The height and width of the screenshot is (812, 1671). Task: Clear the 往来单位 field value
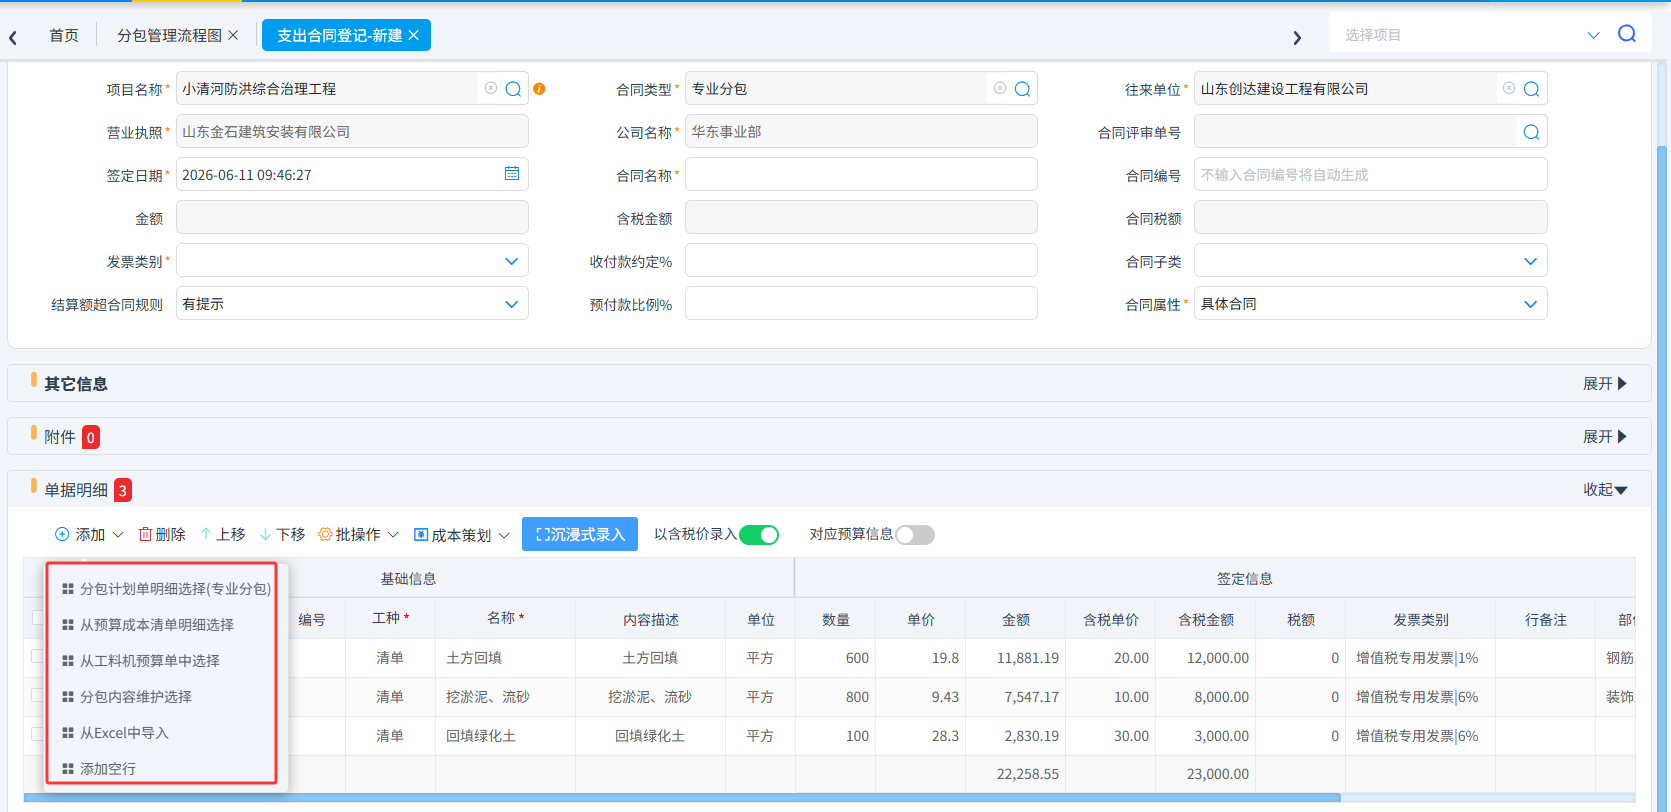(1509, 88)
